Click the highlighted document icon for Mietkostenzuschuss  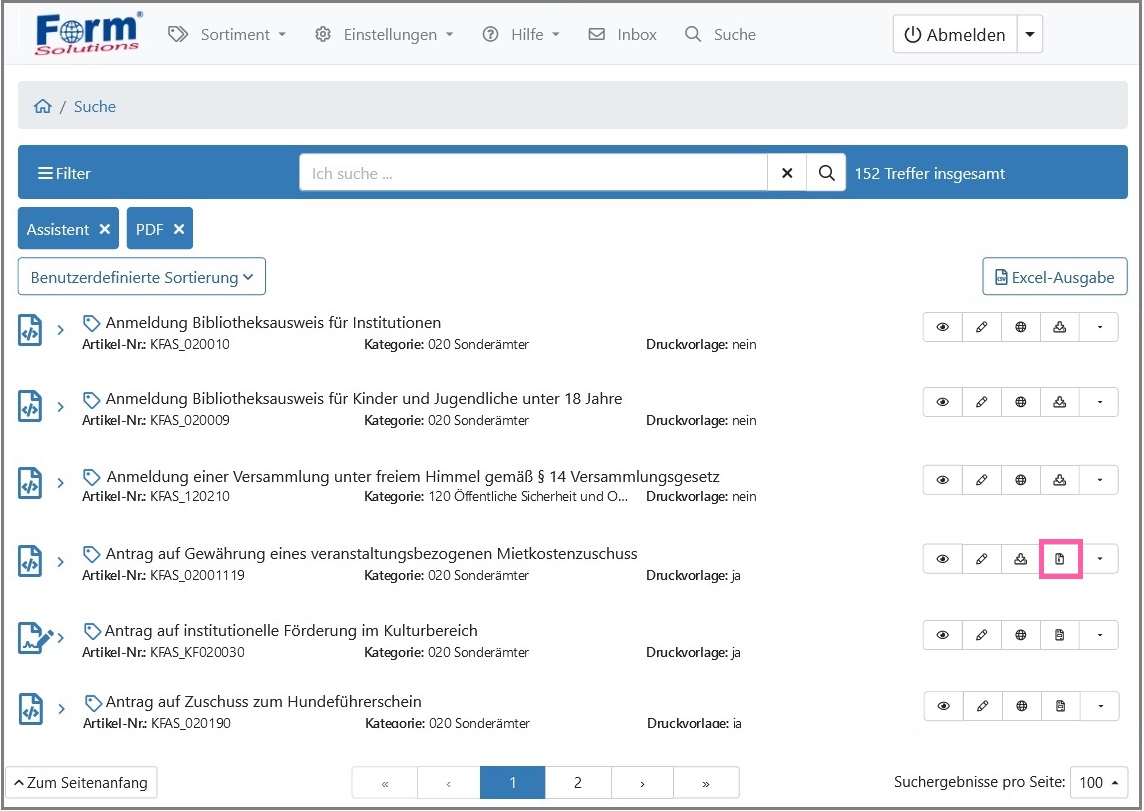1060,559
